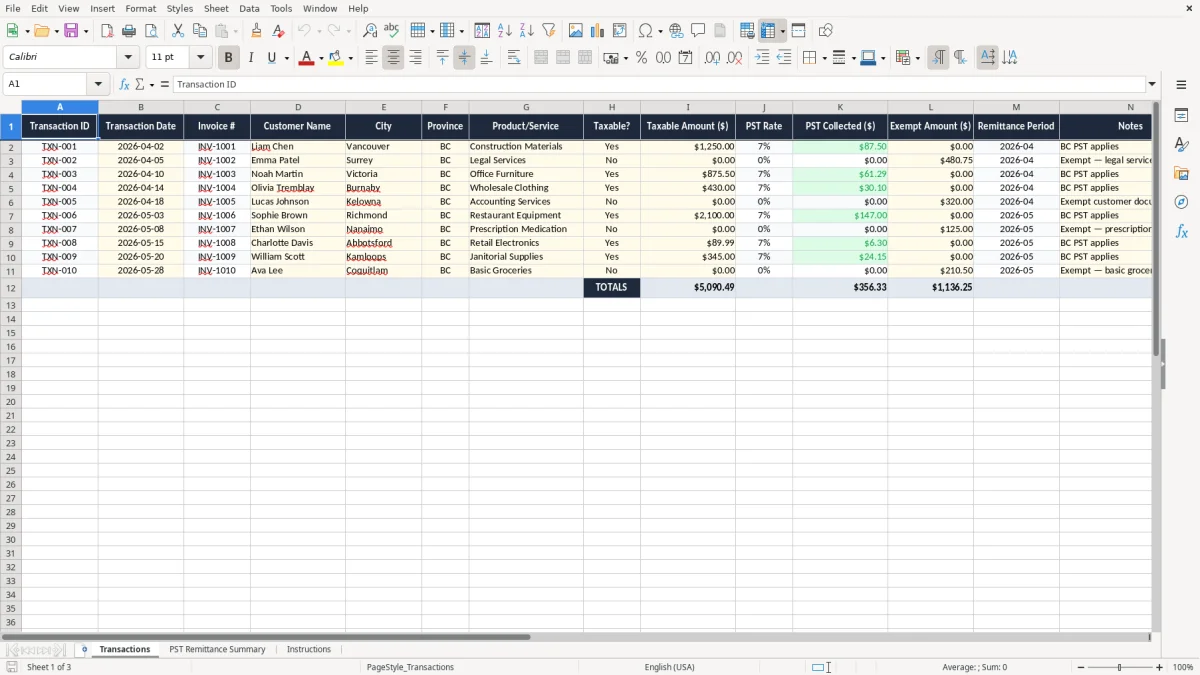Toggle Underline formatting

click(x=271, y=58)
